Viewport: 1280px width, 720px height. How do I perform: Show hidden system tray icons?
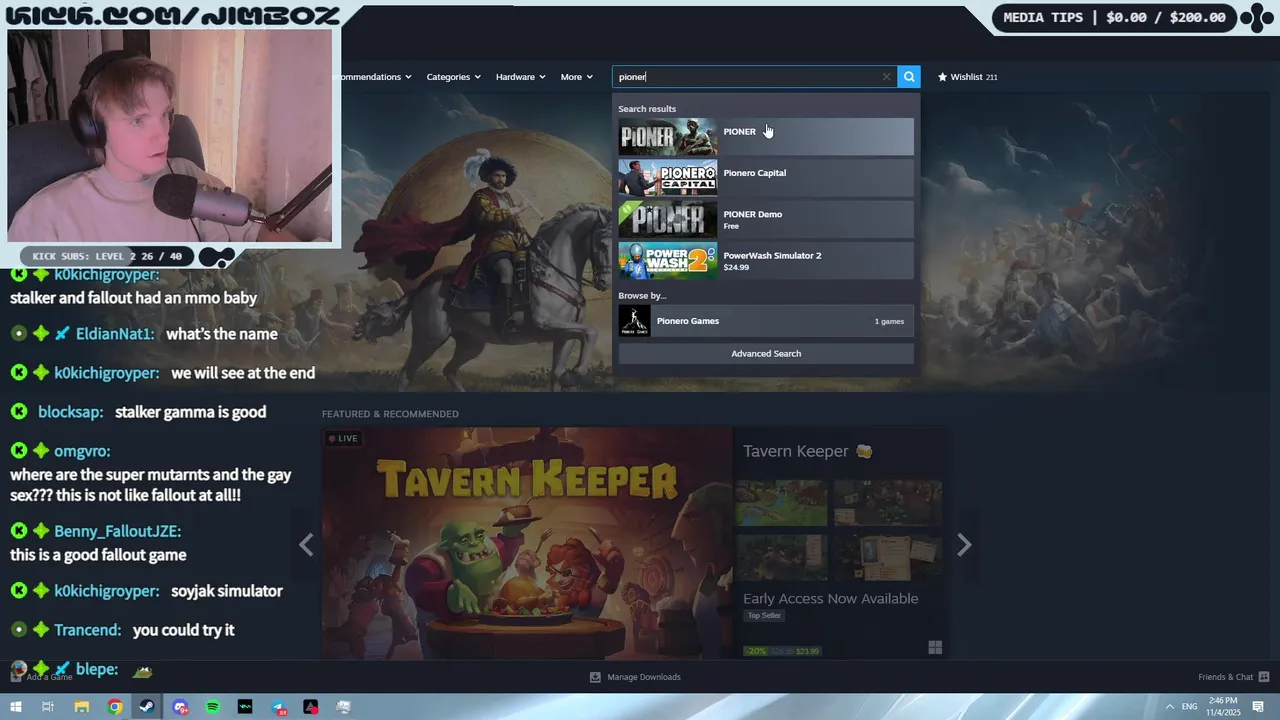(x=1168, y=707)
